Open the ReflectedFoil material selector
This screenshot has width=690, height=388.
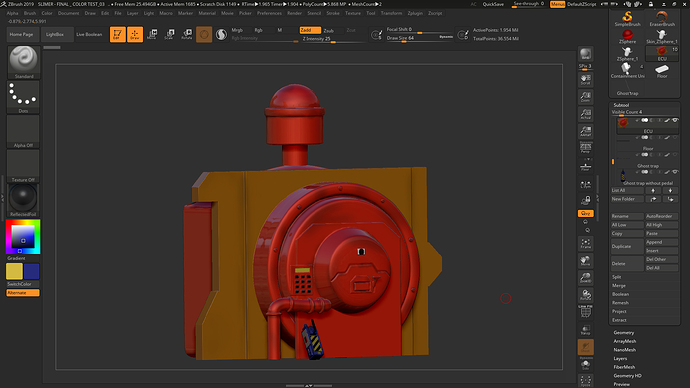(x=23, y=200)
